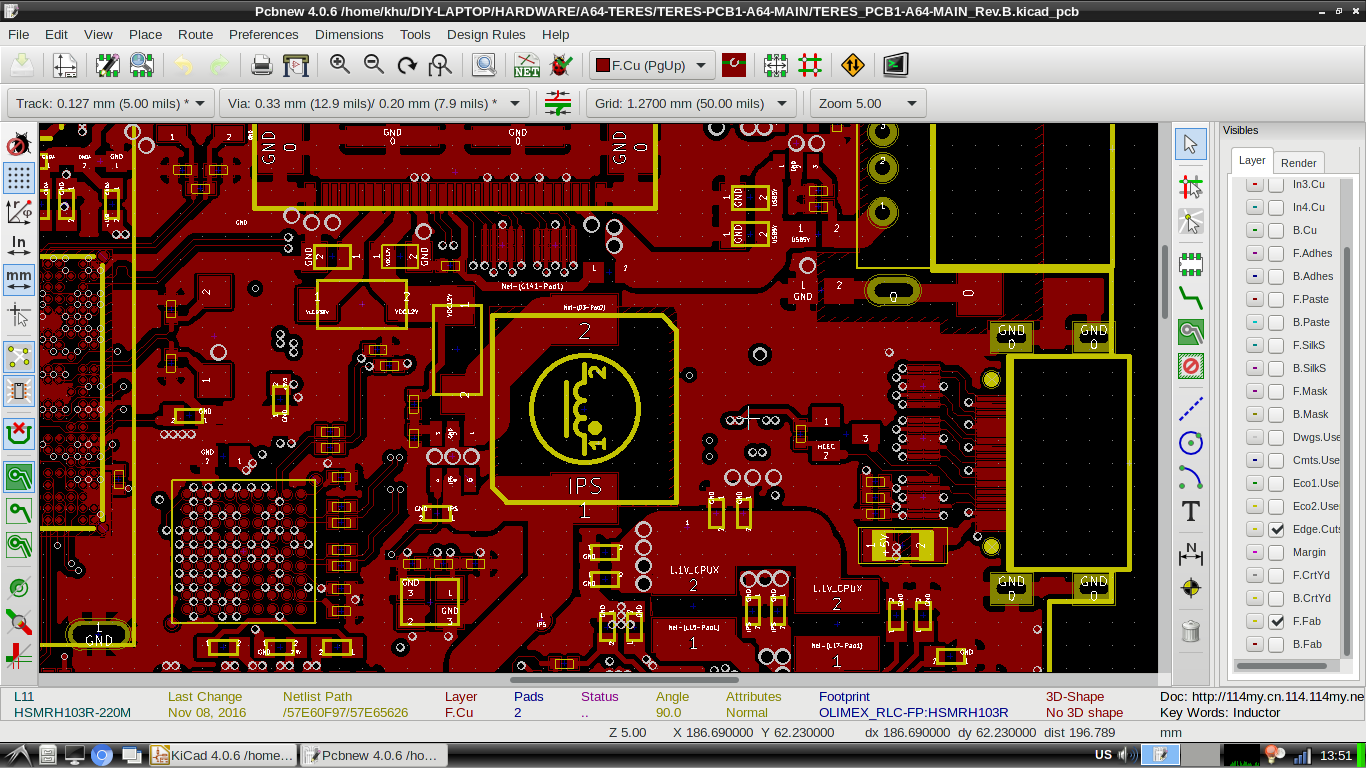
Task: Click the Pcbnew 4.0.6 taskbar button
Action: tap(374, 755)
